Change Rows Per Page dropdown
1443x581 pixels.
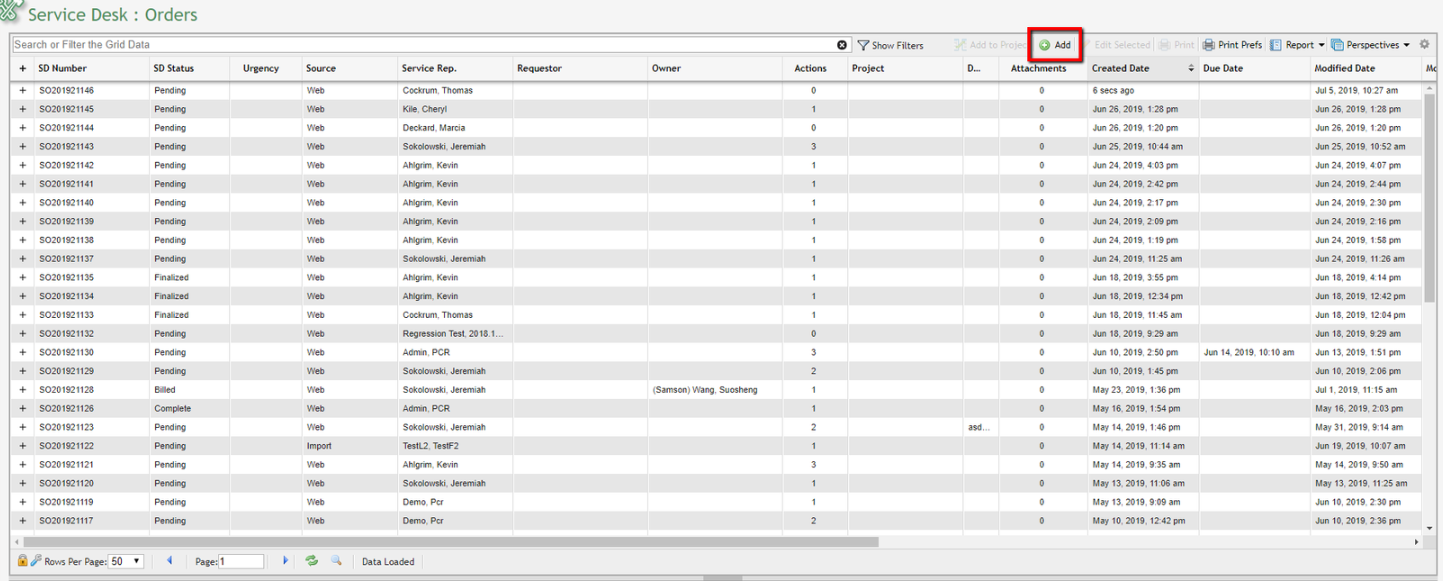click(x=126, y=561)
